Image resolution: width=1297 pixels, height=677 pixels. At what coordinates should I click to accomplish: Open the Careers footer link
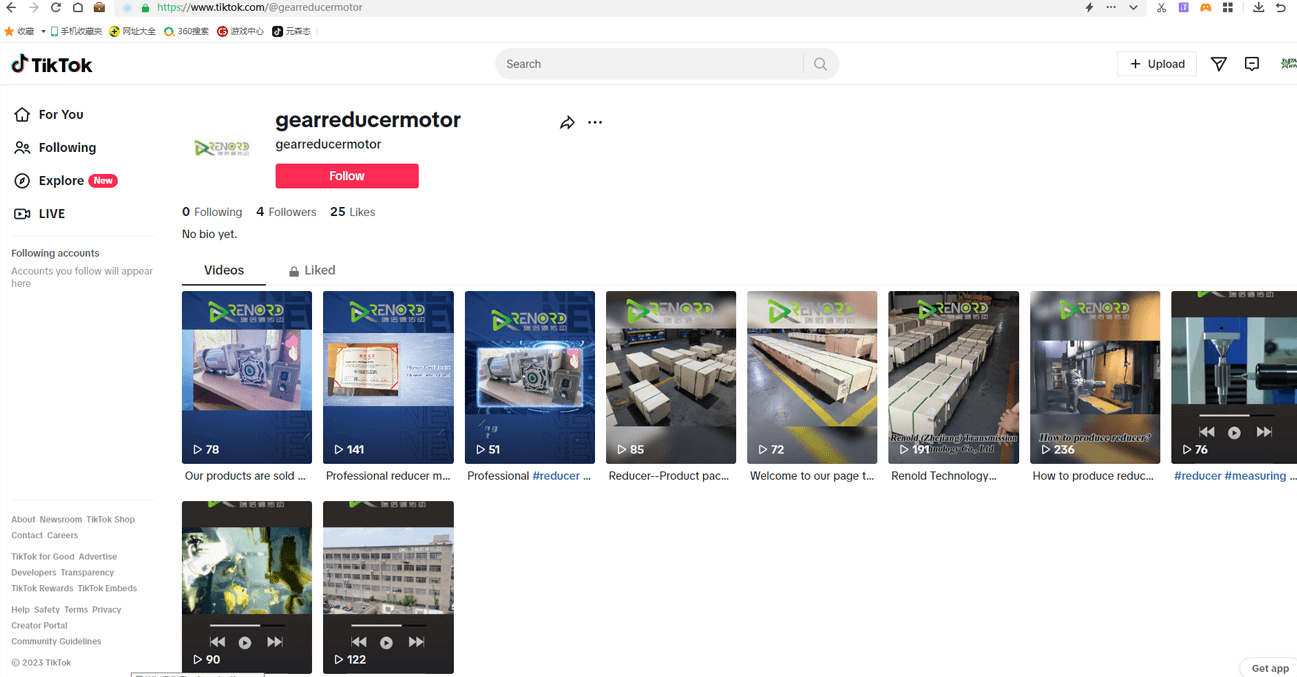(x=62, y=536)
